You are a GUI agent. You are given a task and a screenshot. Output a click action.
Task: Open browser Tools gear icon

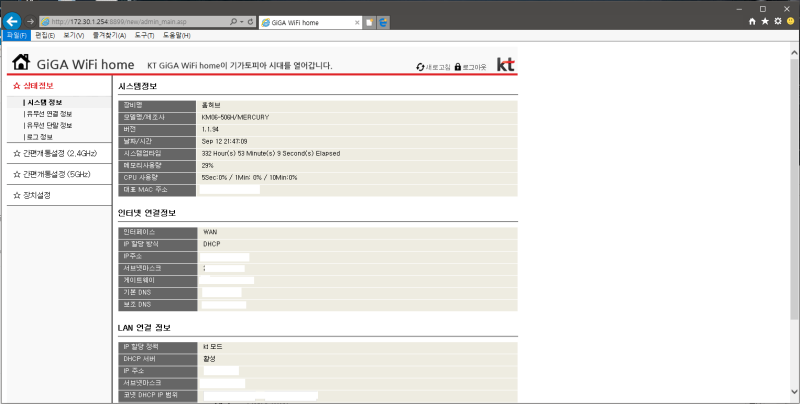[x=778, y=21]
